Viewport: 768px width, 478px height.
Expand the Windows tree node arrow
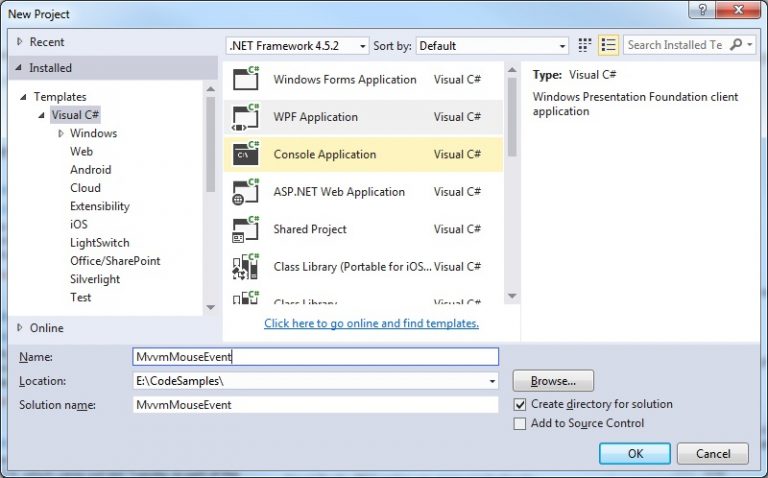tap(61, 133)
